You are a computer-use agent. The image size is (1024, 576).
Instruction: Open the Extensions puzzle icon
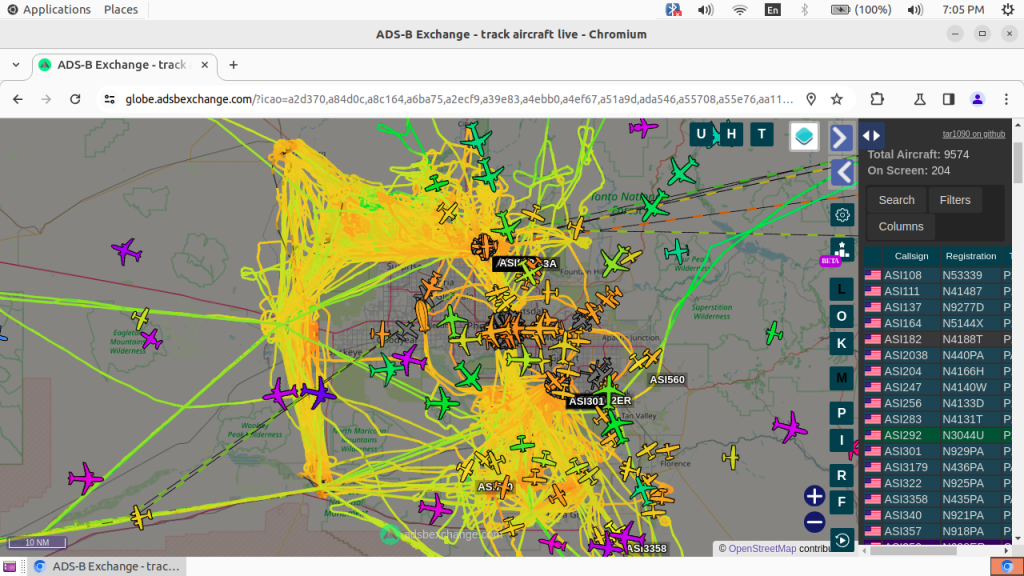point(877,99)
